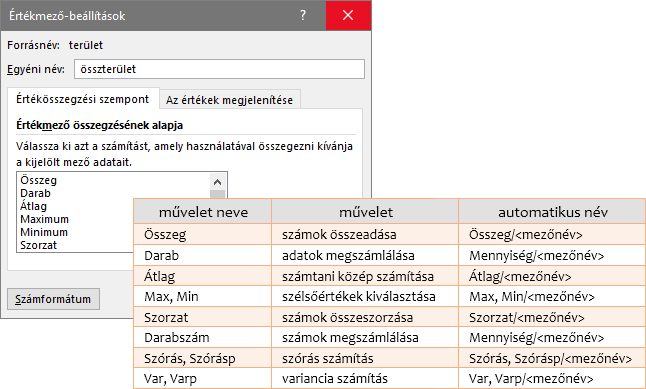Click the művelet column header
646x389 pixels.
click(365, 212)
